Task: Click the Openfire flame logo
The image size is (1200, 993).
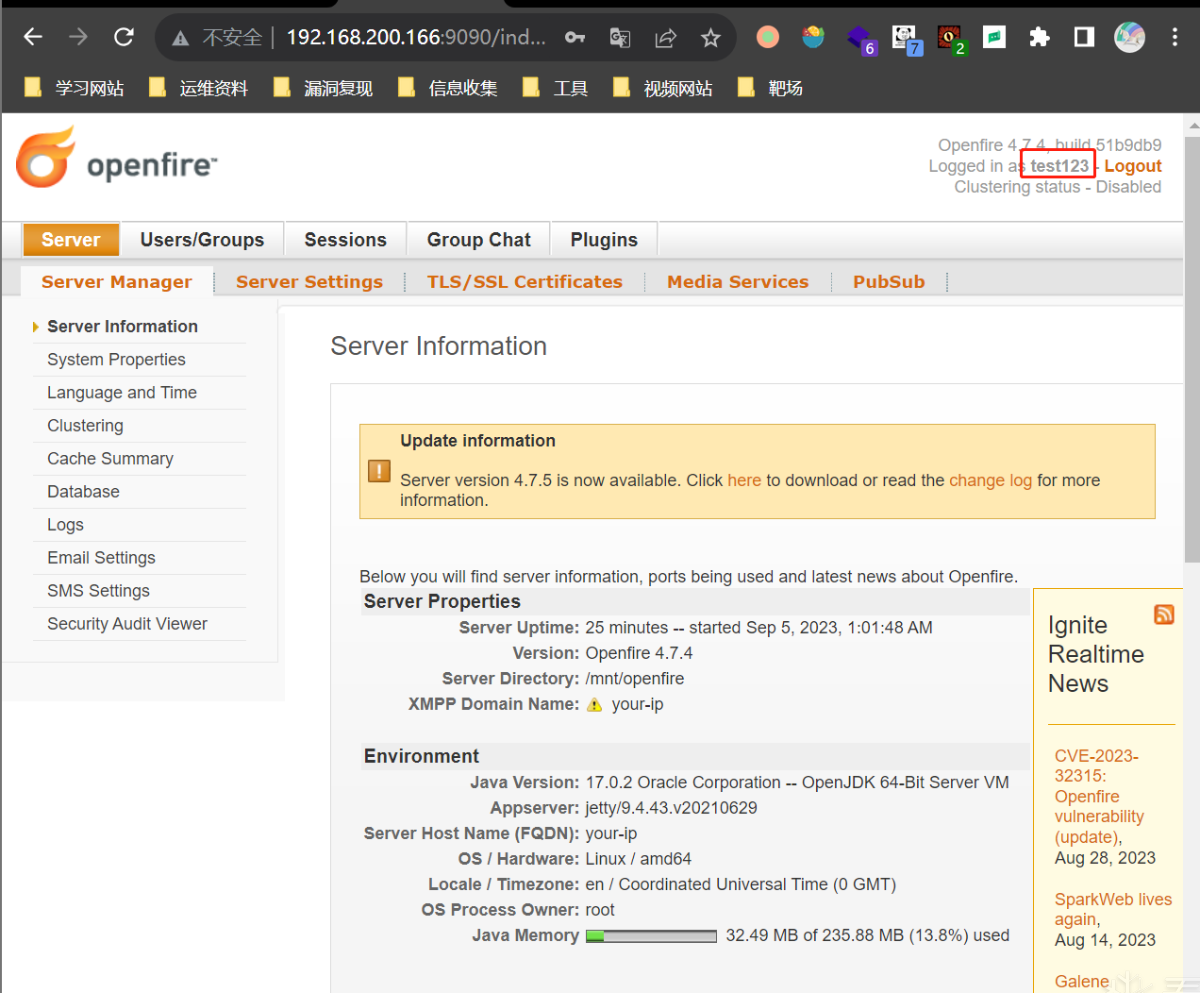Action: [x=45, y=157]
